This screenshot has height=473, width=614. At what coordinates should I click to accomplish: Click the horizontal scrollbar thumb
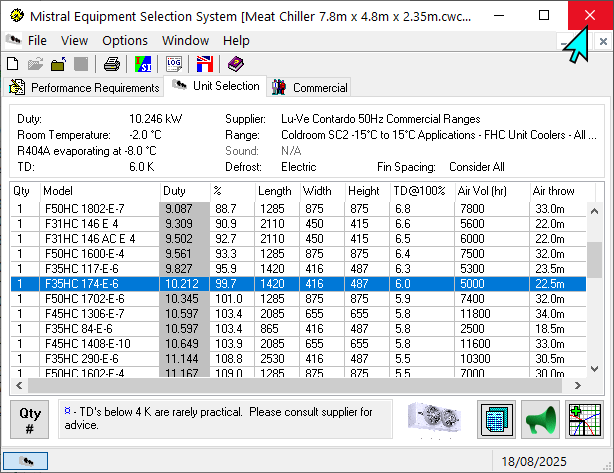tap(294, 385)
